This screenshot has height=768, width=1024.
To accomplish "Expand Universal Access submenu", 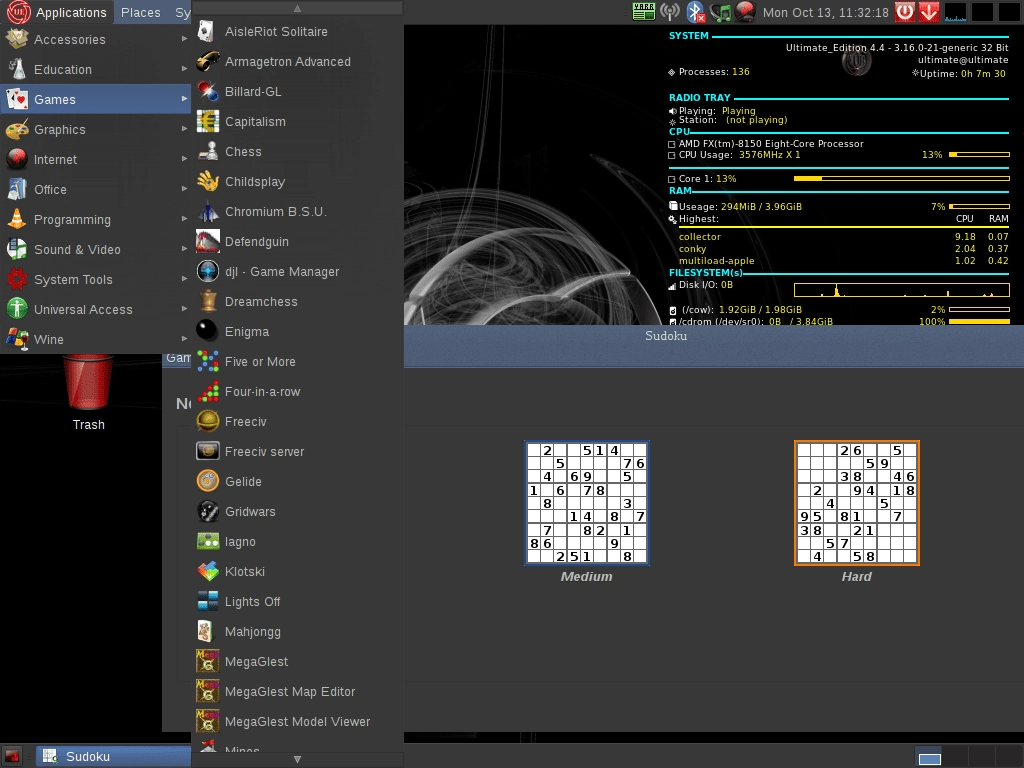I will (x=95, y=310).
